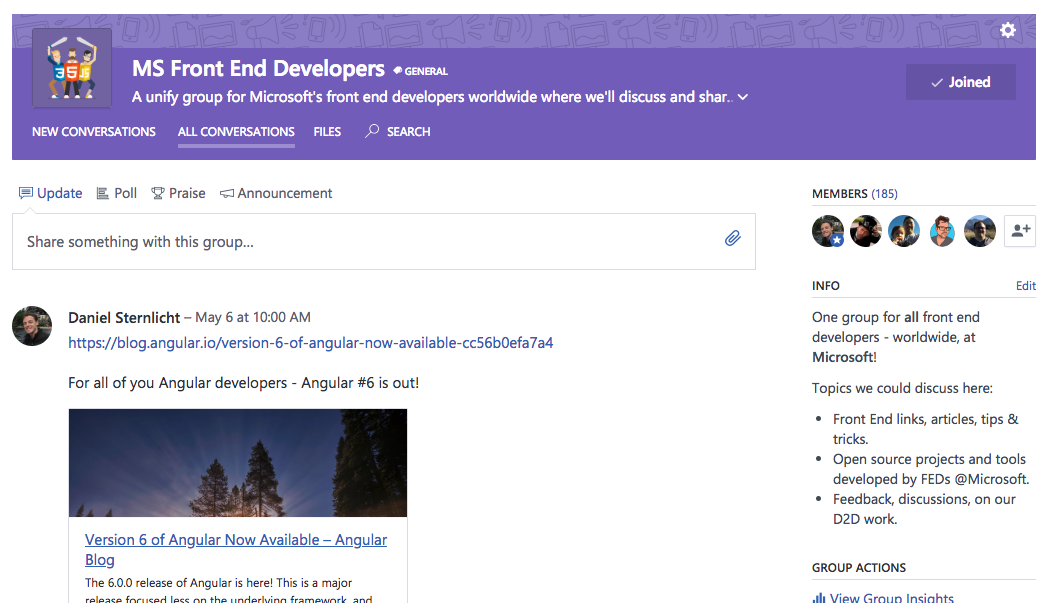Open group settings gear icon

point(1008,30)
